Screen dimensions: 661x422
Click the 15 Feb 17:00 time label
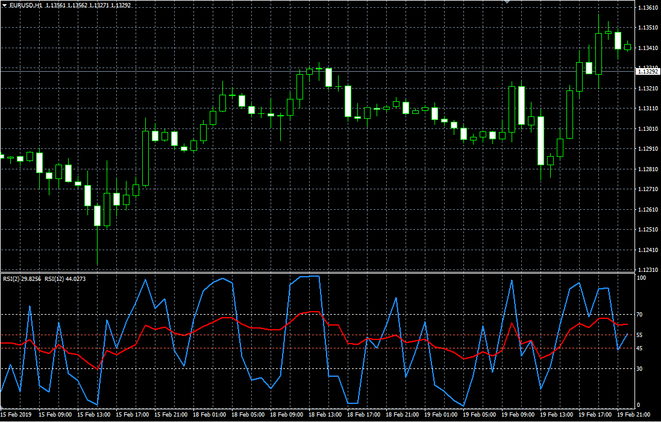click(132, 415)
